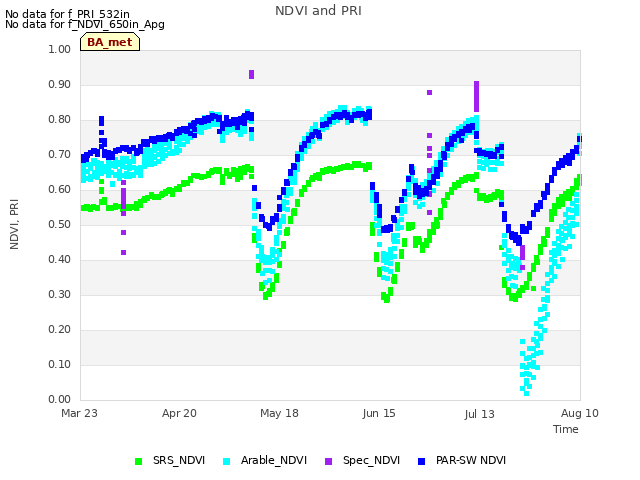The height and width of the screenshot is (480, 640).
Task: Click the 0.10 y-axis tick label
Action: coord(60,364)
